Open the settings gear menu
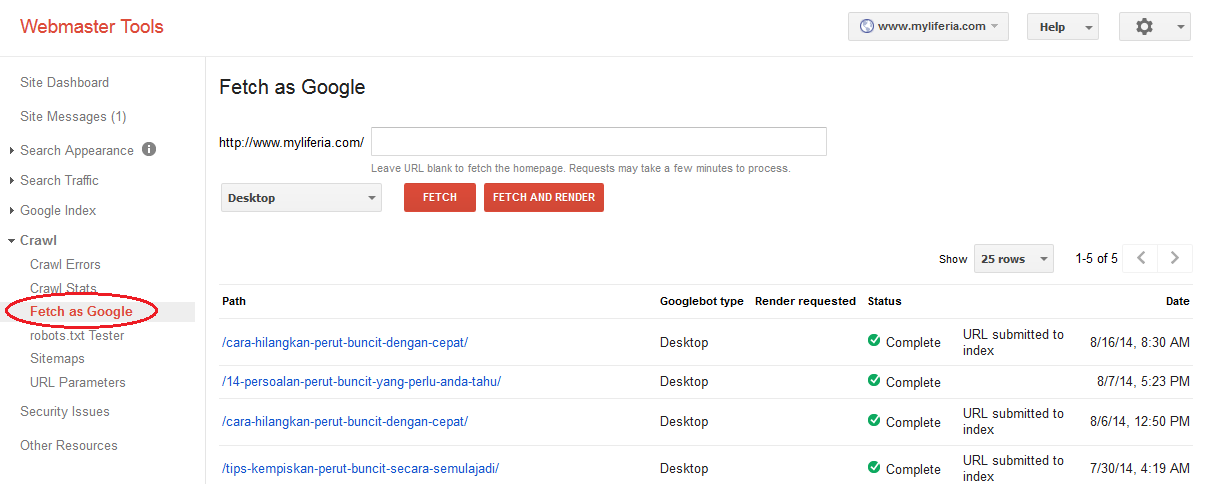The width and height of the screenshot is (1215, 484). pos(1154,27)
